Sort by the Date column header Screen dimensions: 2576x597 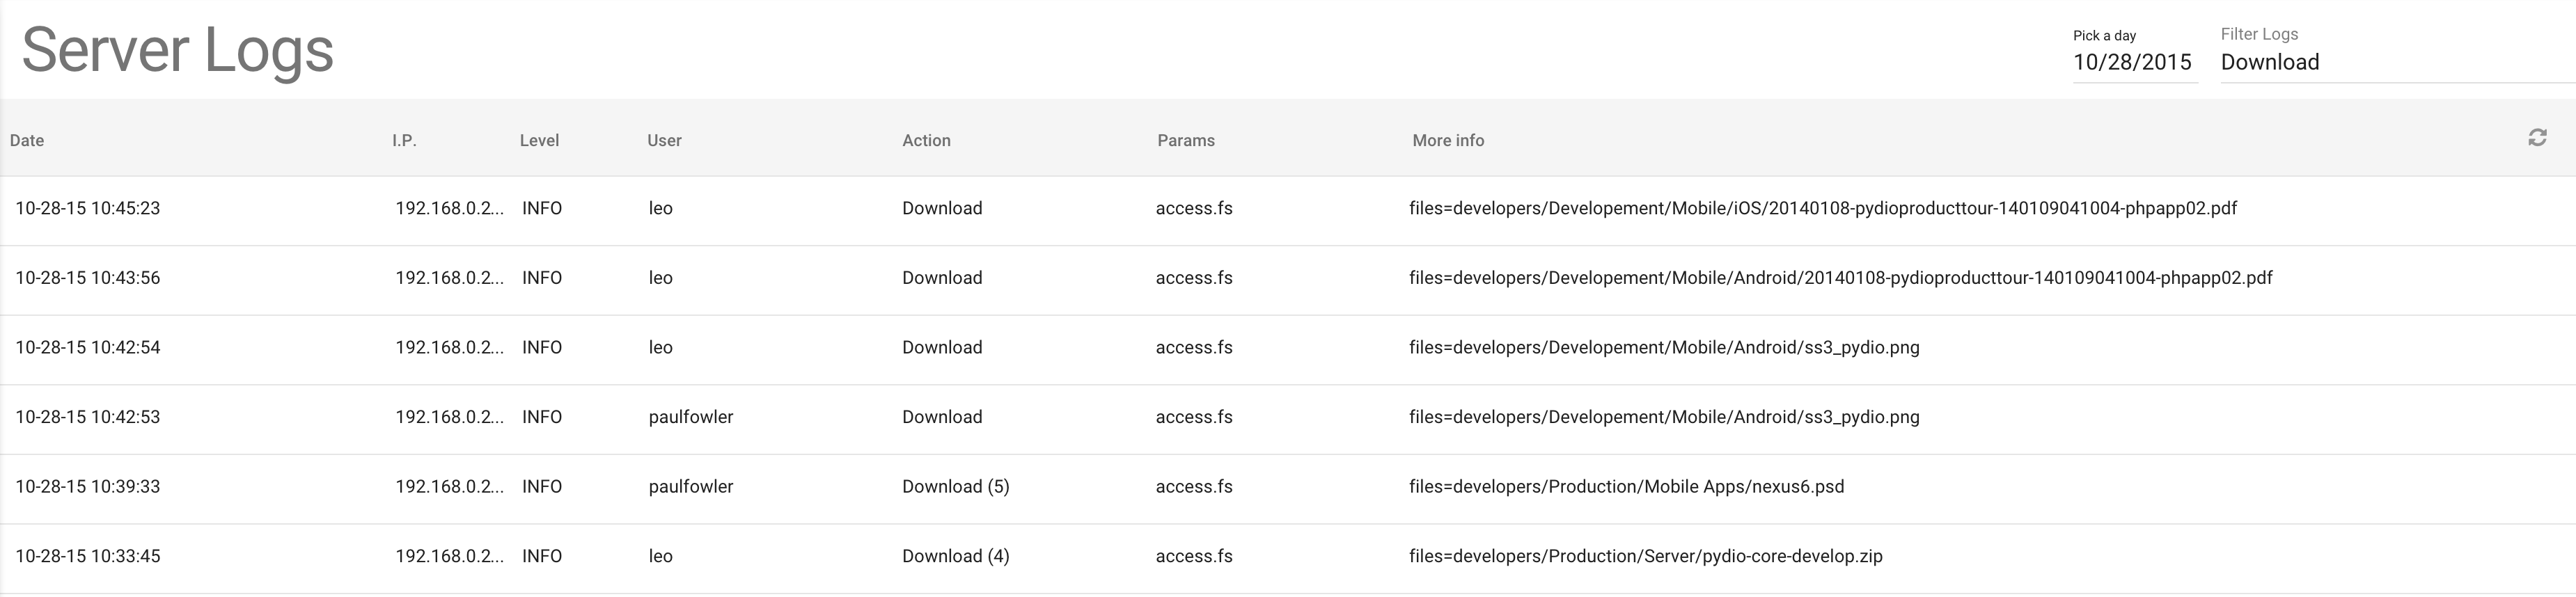[27, 140]
